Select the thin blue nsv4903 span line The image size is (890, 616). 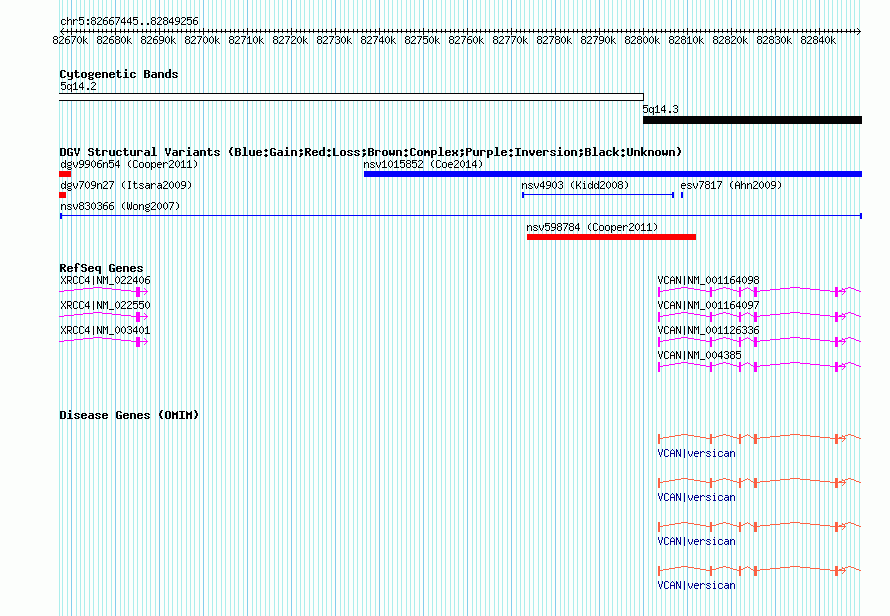(x=598, y=195)
